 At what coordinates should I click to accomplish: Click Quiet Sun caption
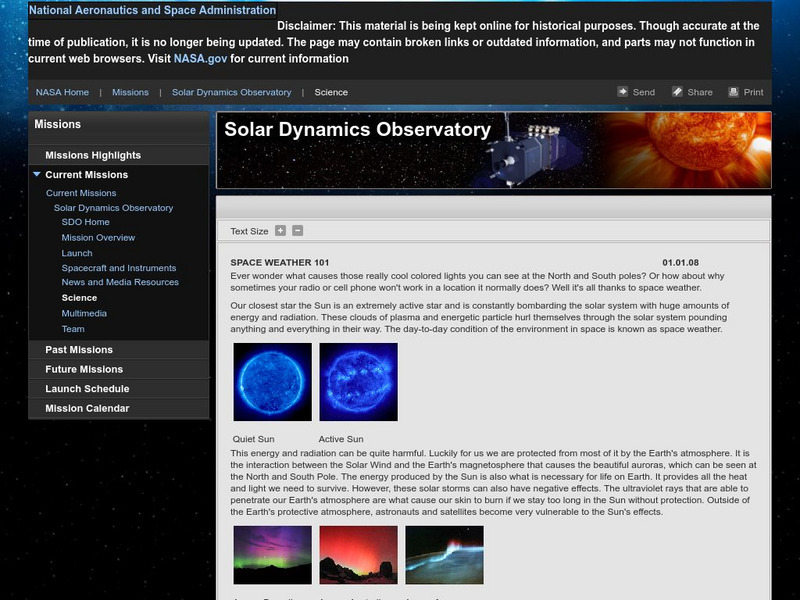[x=254, y=439]
